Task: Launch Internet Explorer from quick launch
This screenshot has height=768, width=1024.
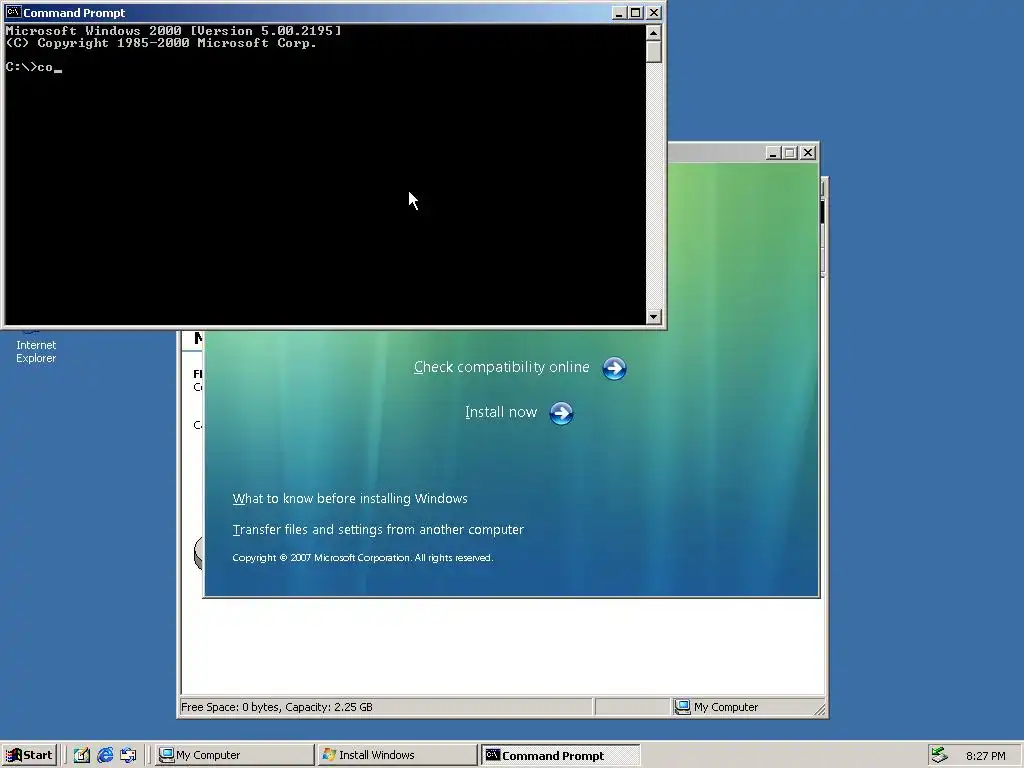Action: tap(105, 755)
